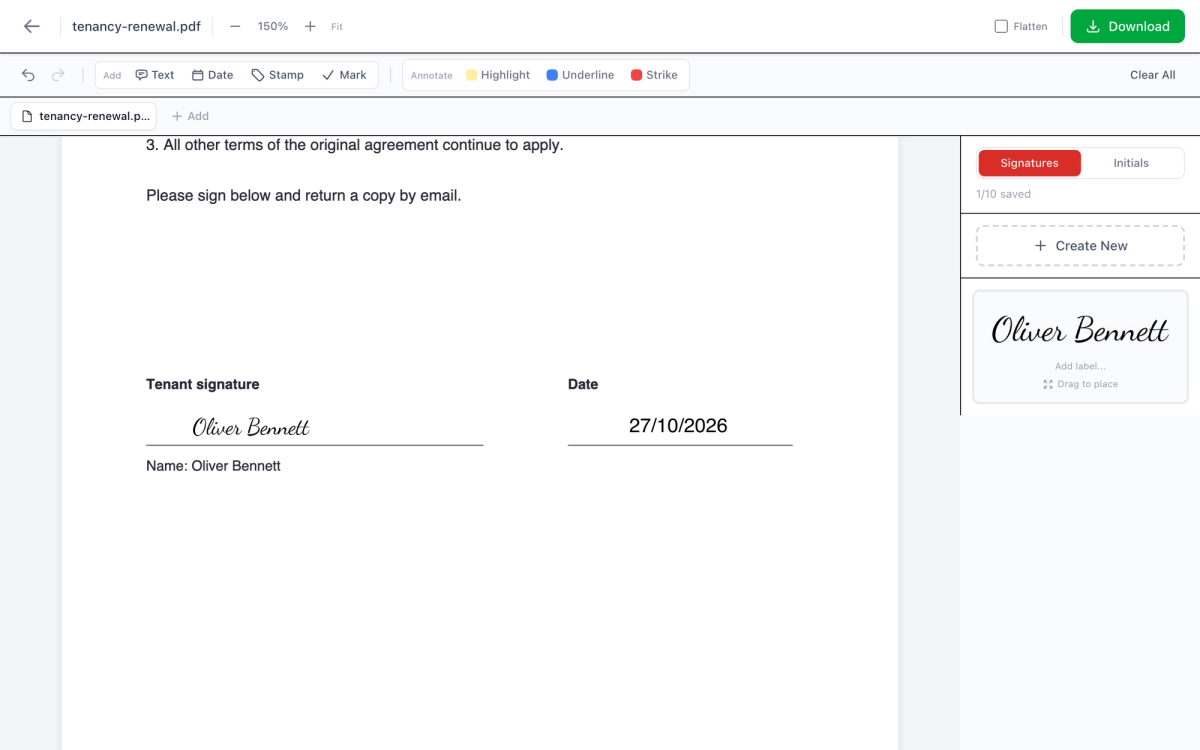
Task: Click the Fit zoom button
Action: click(x=337, y=27)
